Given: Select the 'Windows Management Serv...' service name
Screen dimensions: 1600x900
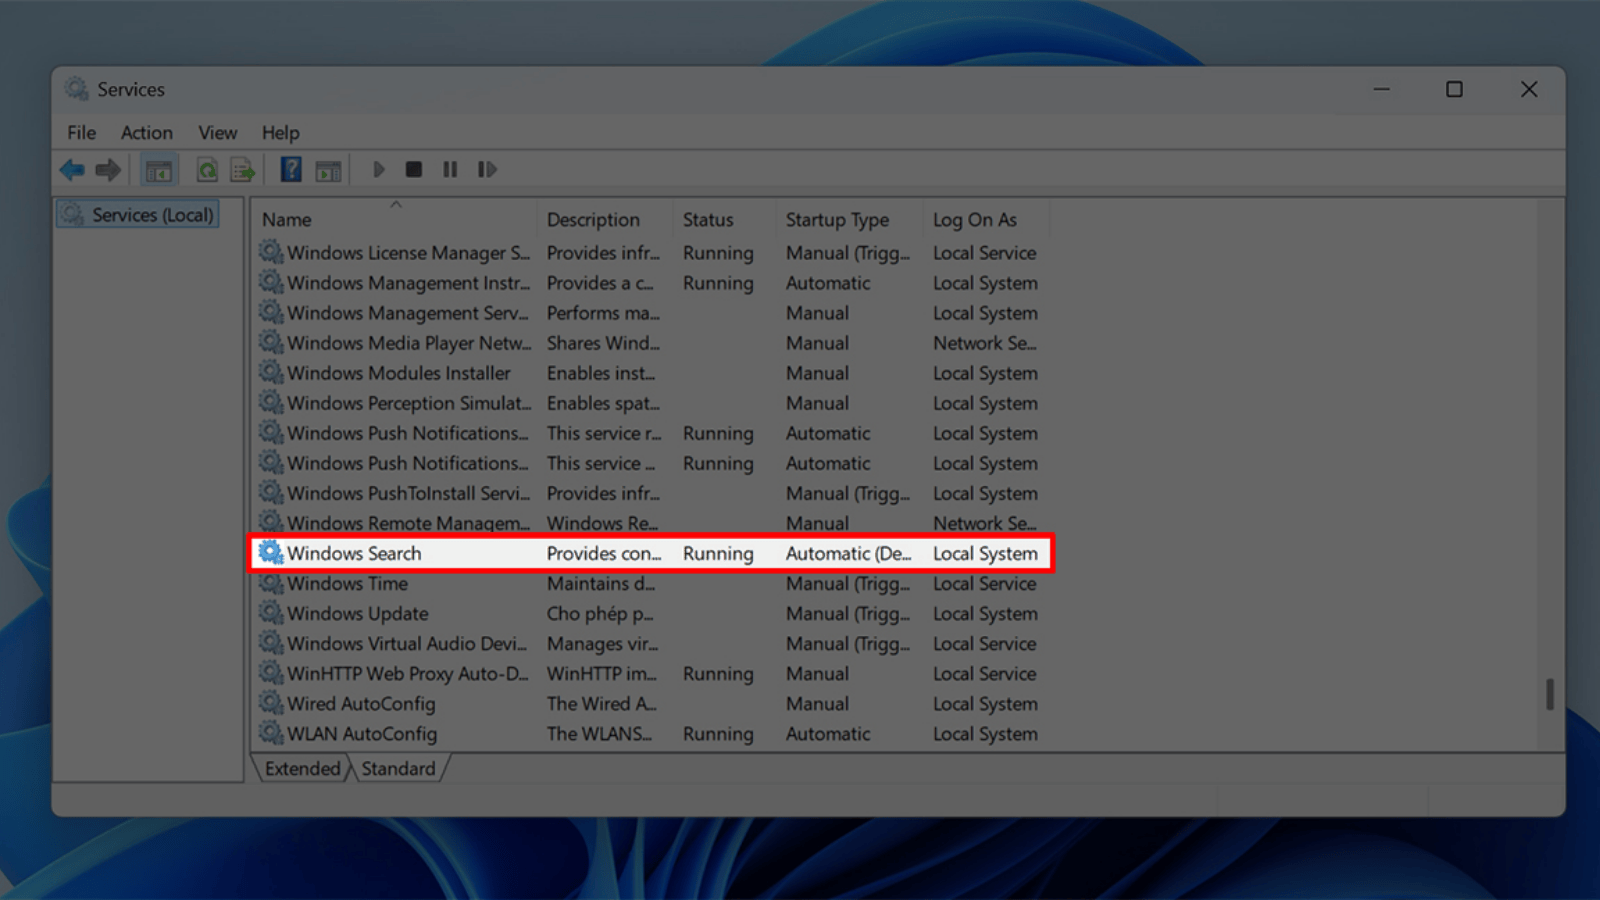Looking at the screenshot, I should coord(408,313).
